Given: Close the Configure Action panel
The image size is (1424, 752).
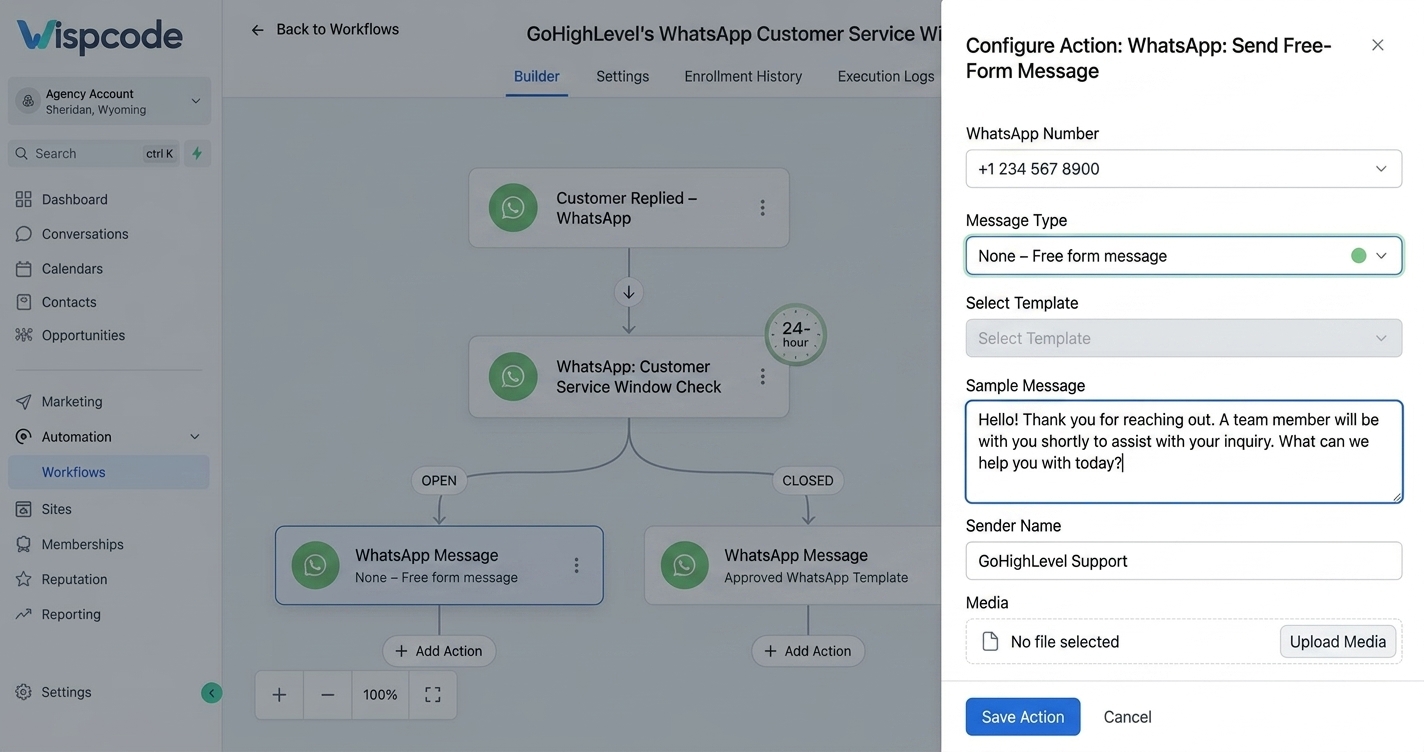Looking at the screenshot, I should click(x=1378, y=45).
